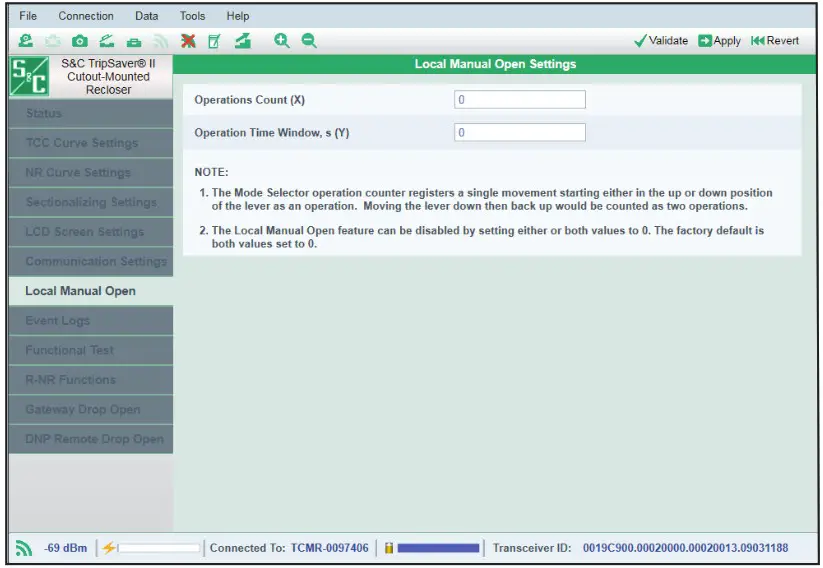Click the Apply button
The height and width of the screenshot is (568, 823).
(x=719, y=41)
